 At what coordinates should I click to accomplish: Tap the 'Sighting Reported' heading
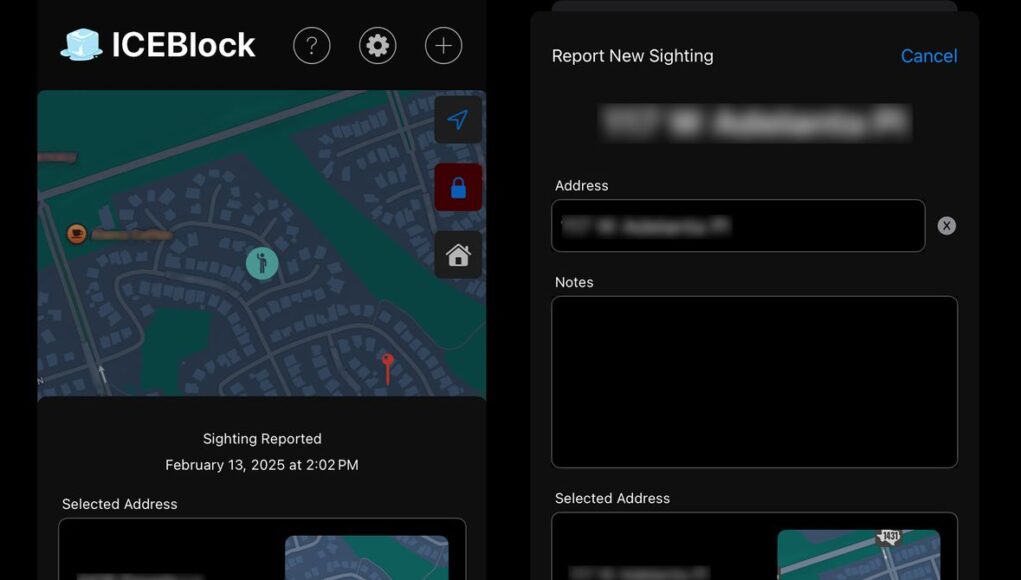(x=262, y=439)
